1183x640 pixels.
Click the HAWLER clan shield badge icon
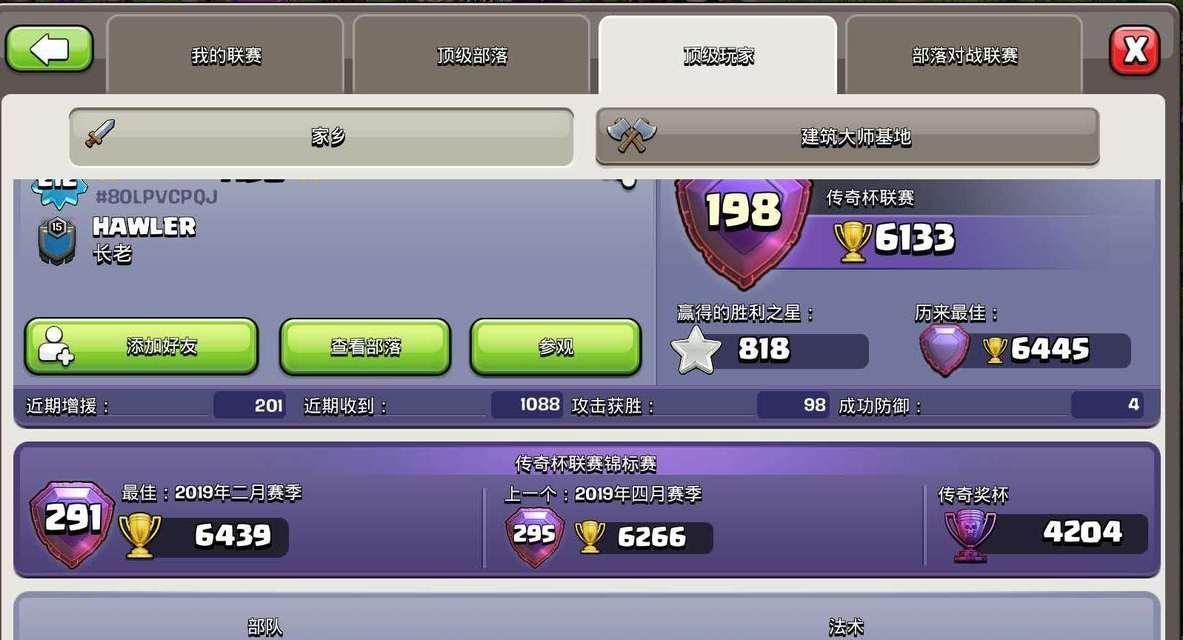[57, 241]
